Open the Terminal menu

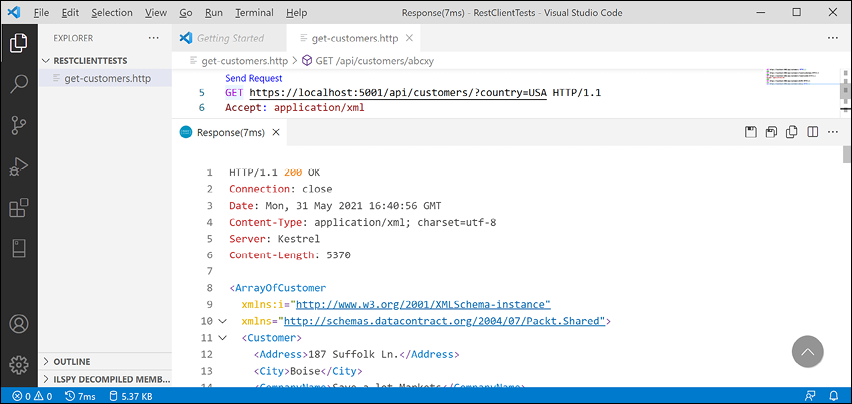point(253,13)
